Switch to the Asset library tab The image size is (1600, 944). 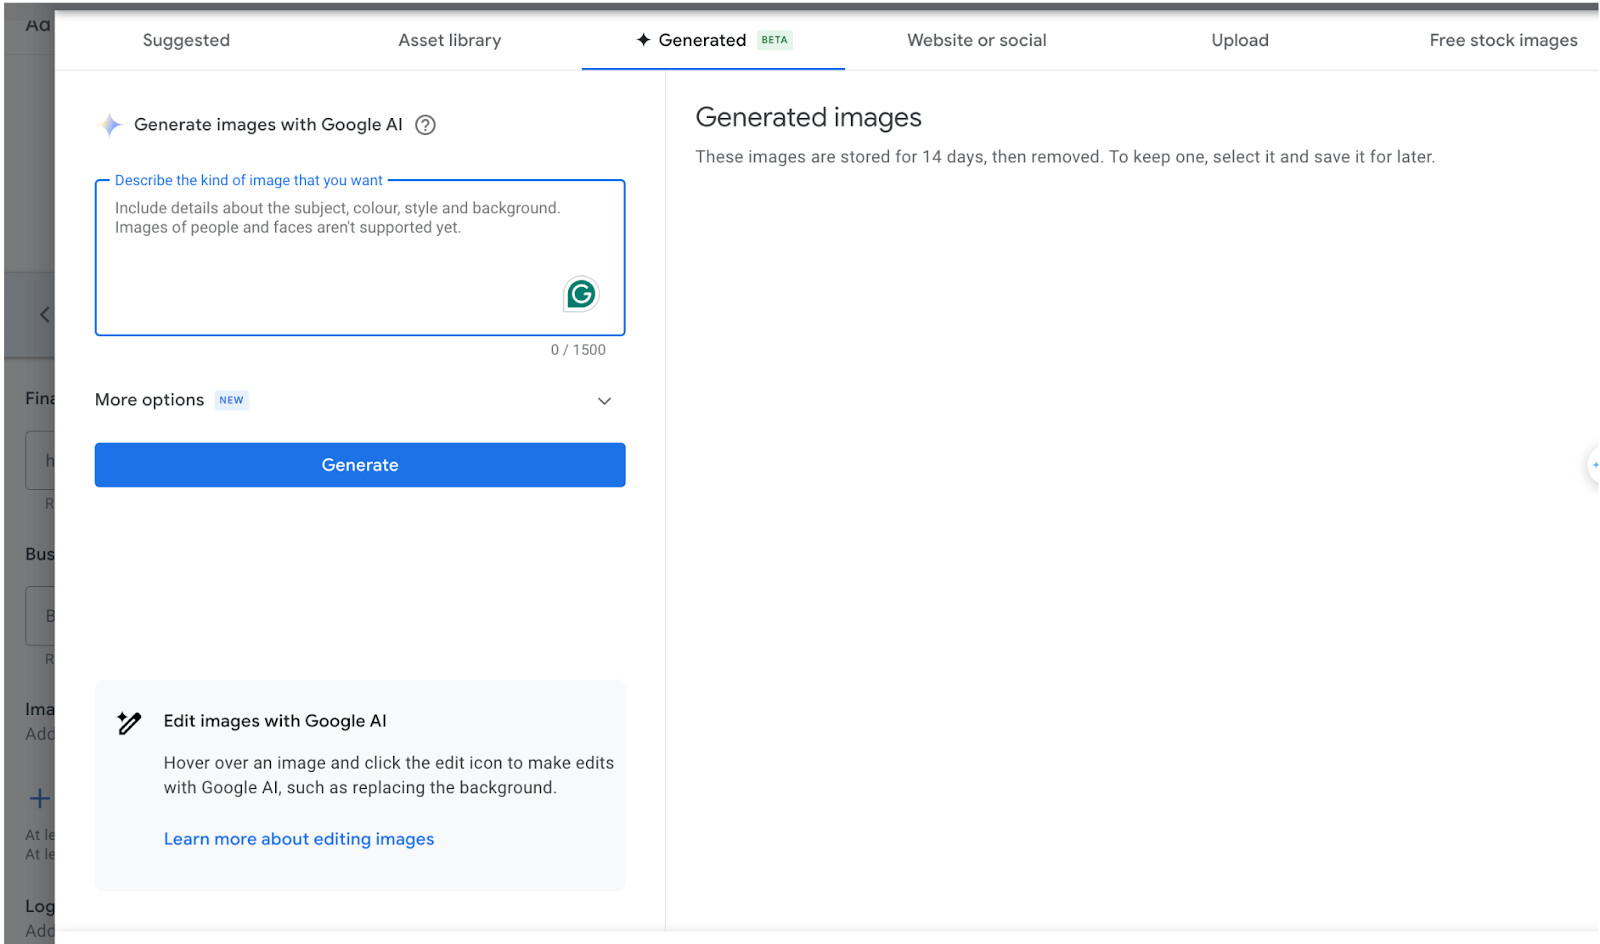coord(449,40)
